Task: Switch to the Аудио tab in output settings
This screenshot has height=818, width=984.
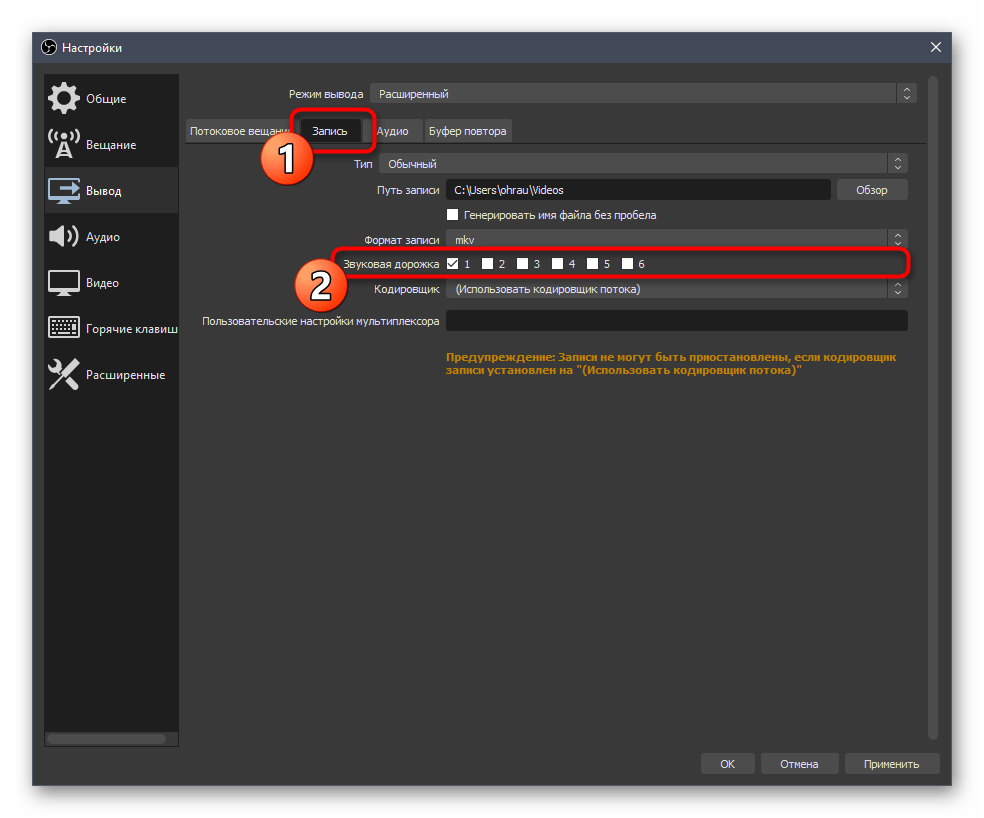Action: pos(392,131)
